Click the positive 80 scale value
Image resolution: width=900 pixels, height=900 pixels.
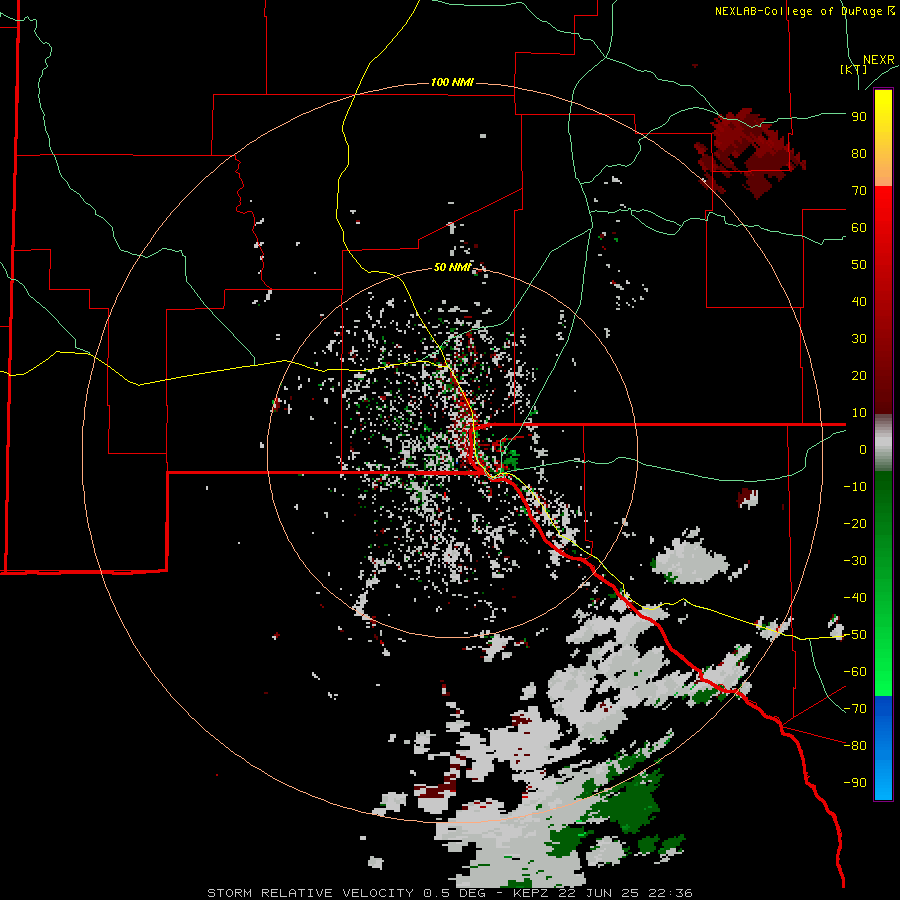coord(859,154)
